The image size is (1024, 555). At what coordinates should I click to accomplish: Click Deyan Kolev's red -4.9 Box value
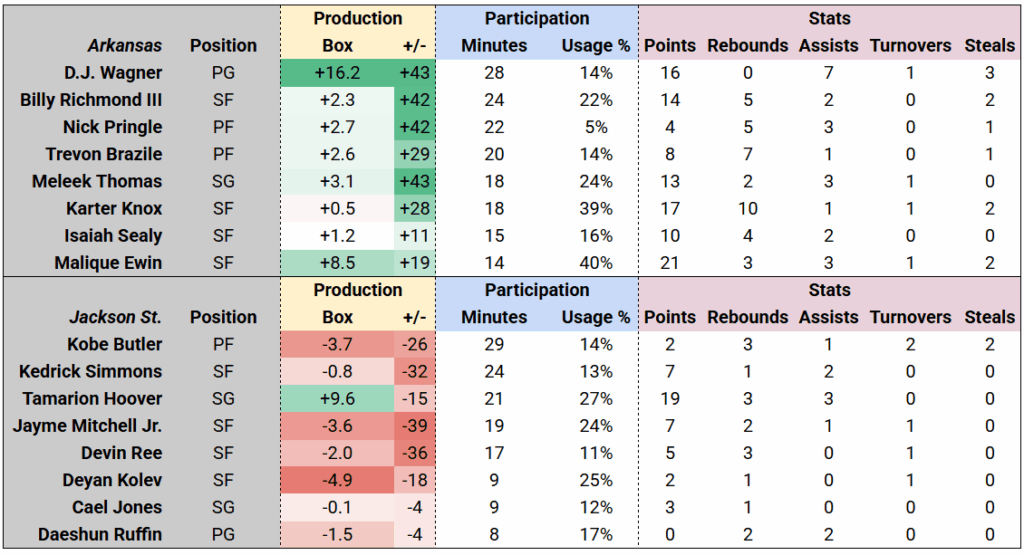(337, 480)
